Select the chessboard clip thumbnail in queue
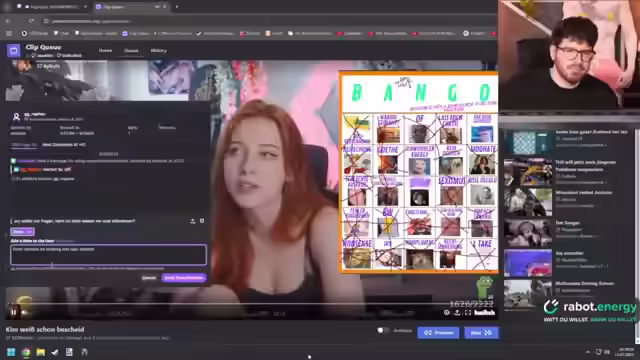Viewport: 640px width, 360px height. (x=528, y=143)
